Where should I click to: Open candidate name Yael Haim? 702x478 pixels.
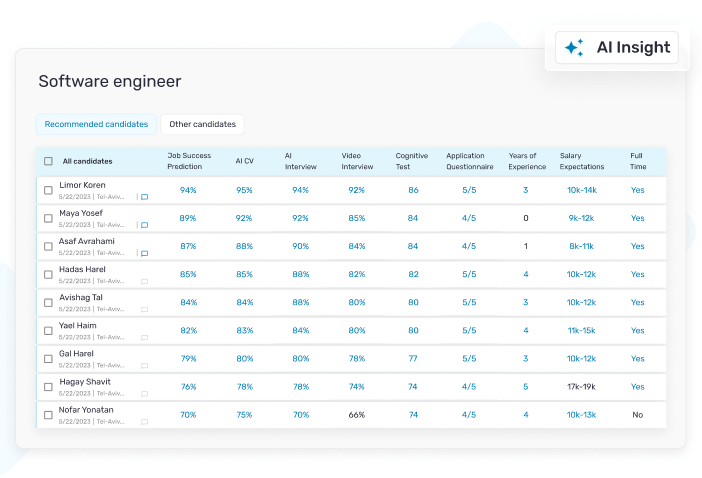click(77, 325)
